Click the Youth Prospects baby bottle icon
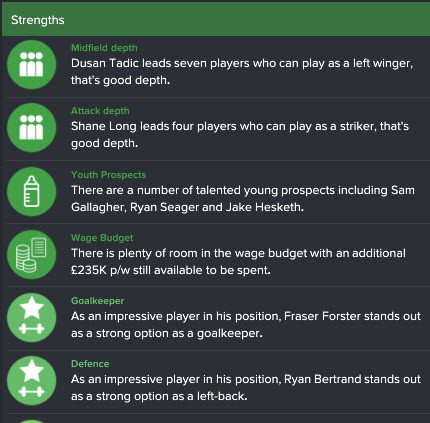 click(x=32, y=191)
